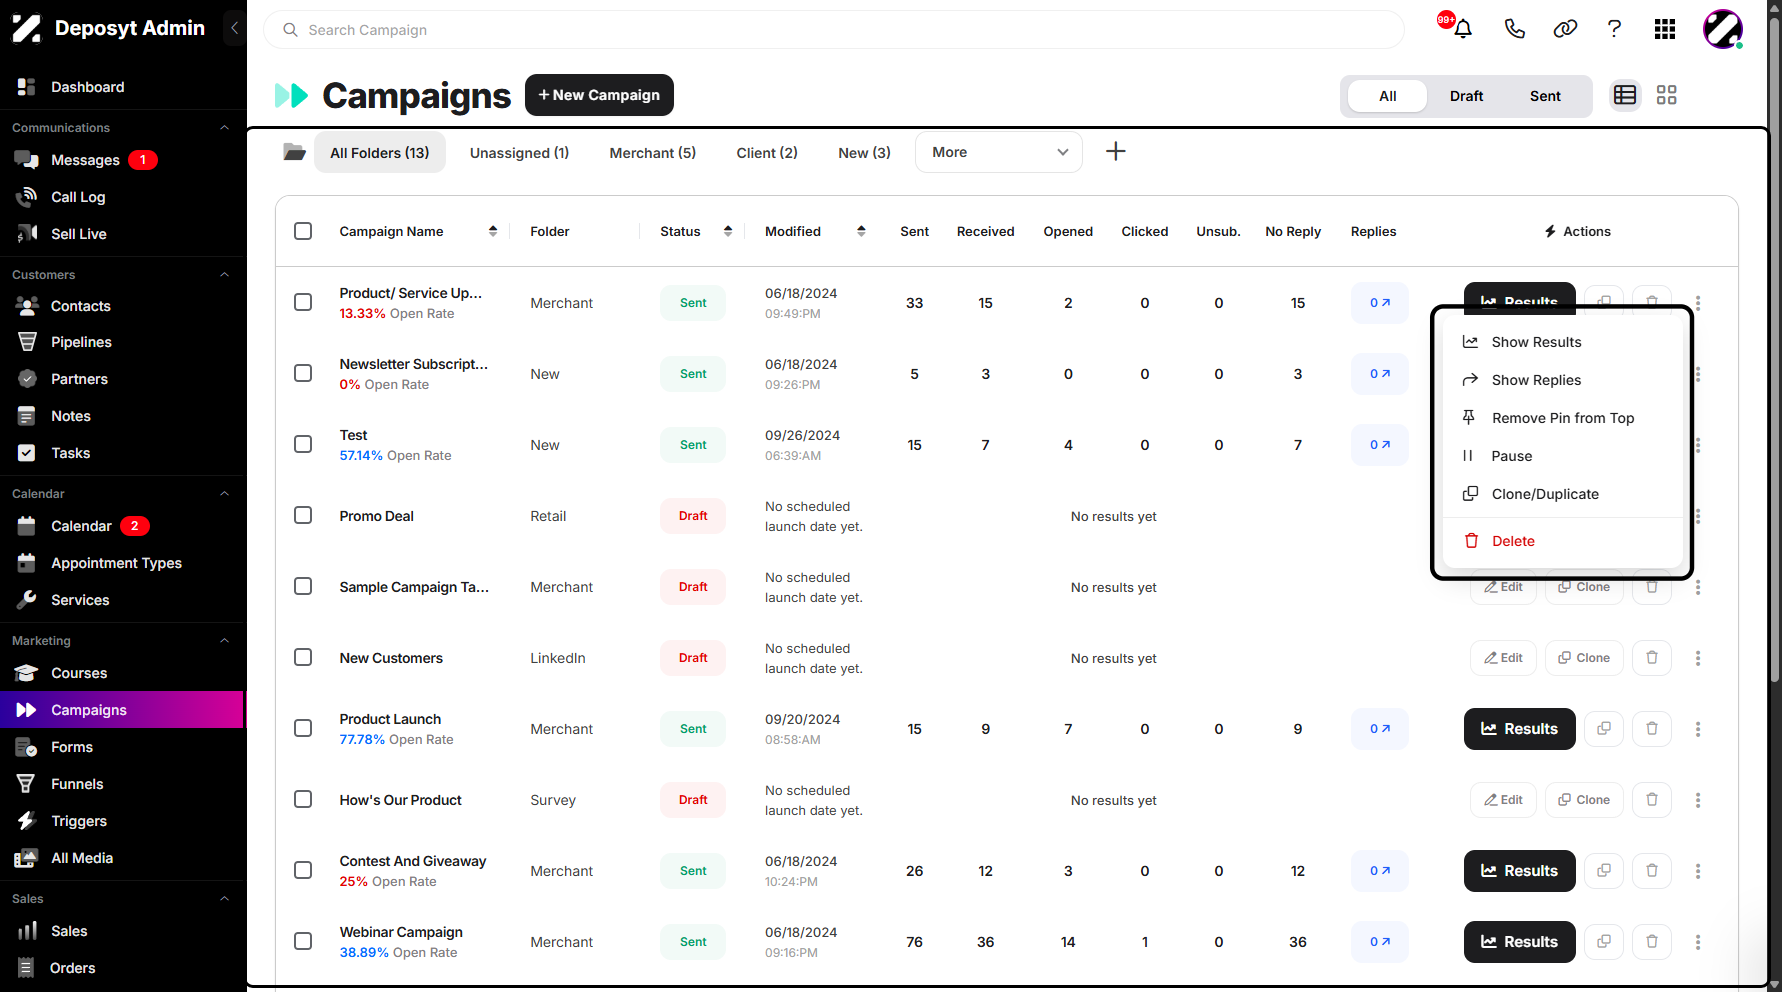
Task: Open the three-dot menu for How's Our Product
Action: click(1698, 800)
